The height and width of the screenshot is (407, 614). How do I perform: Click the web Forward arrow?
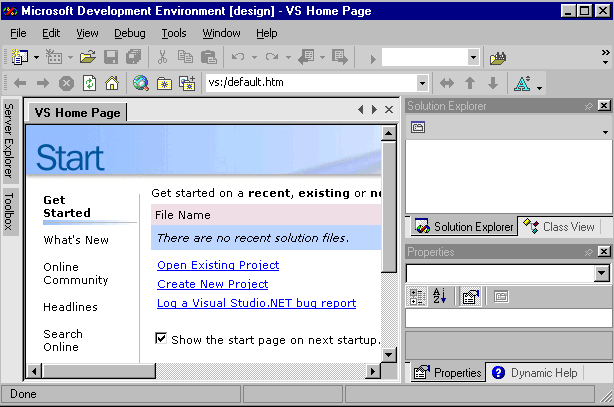tap(43, 83)
